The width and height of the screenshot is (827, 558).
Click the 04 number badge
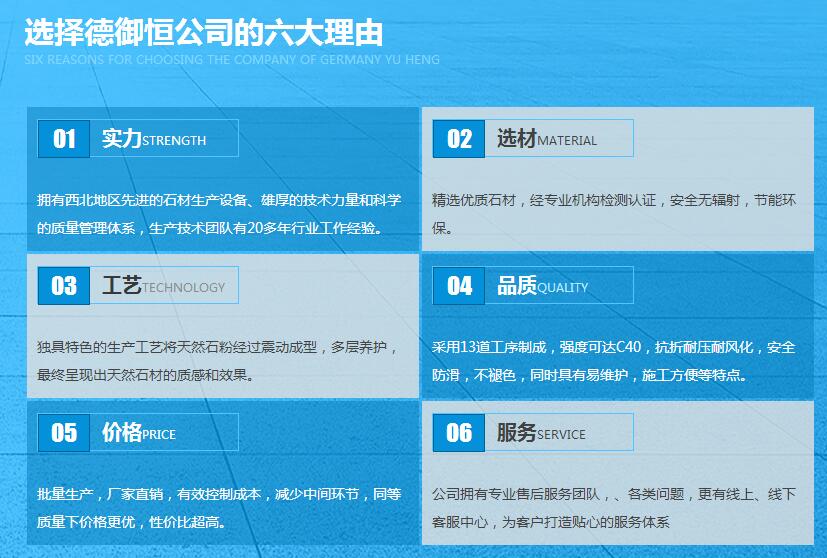(x=459, y=286)
